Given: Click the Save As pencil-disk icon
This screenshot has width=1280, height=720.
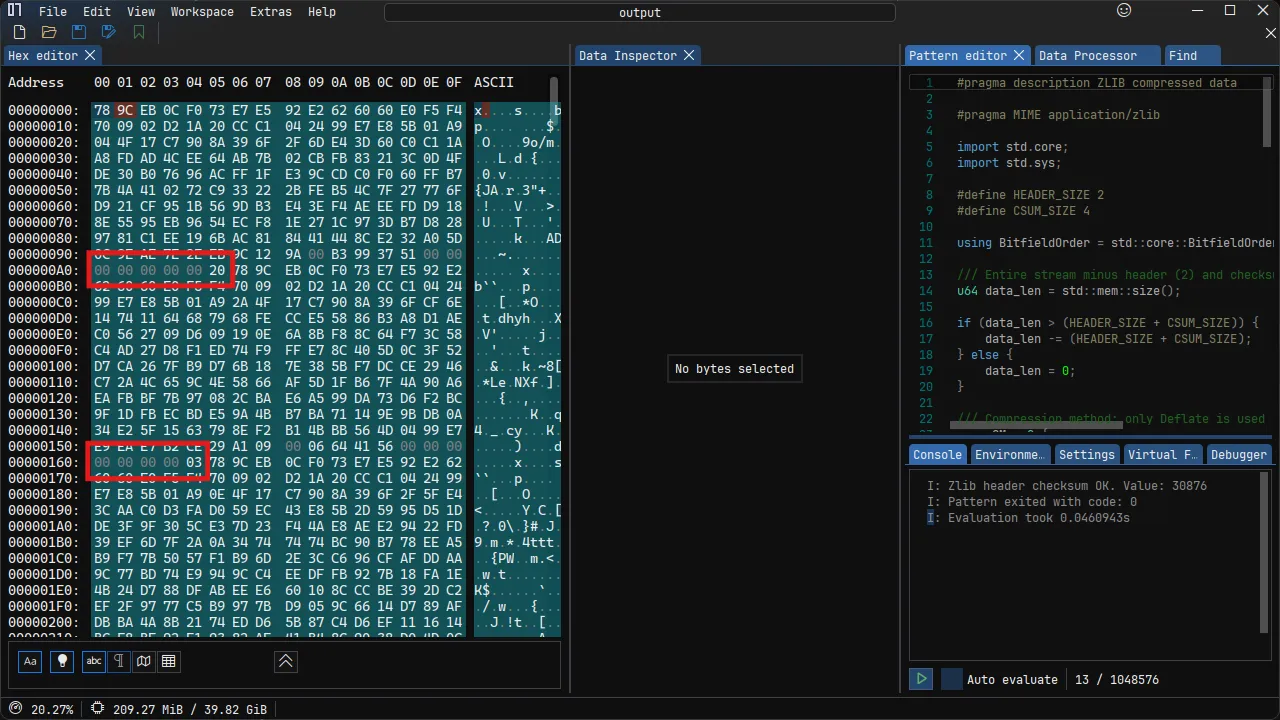Looking at the screenshot, I should tap(109, 33).
